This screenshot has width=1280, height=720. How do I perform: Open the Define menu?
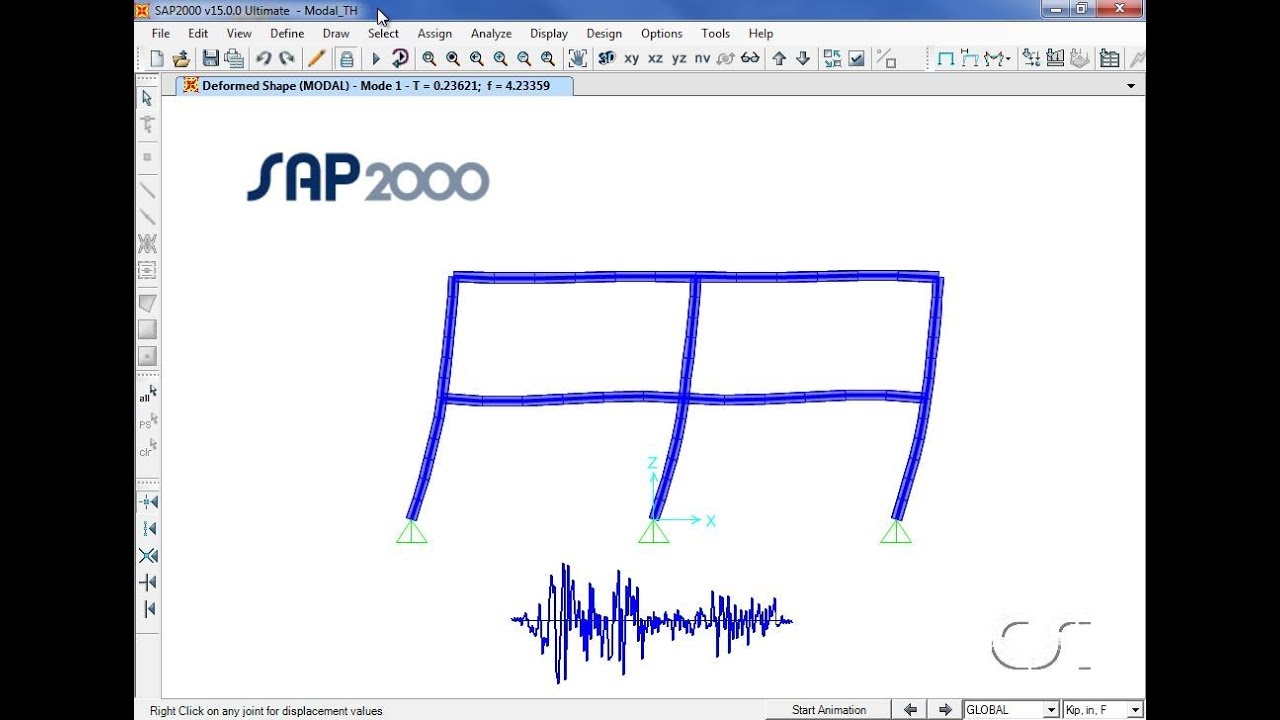tap(287, 33)
